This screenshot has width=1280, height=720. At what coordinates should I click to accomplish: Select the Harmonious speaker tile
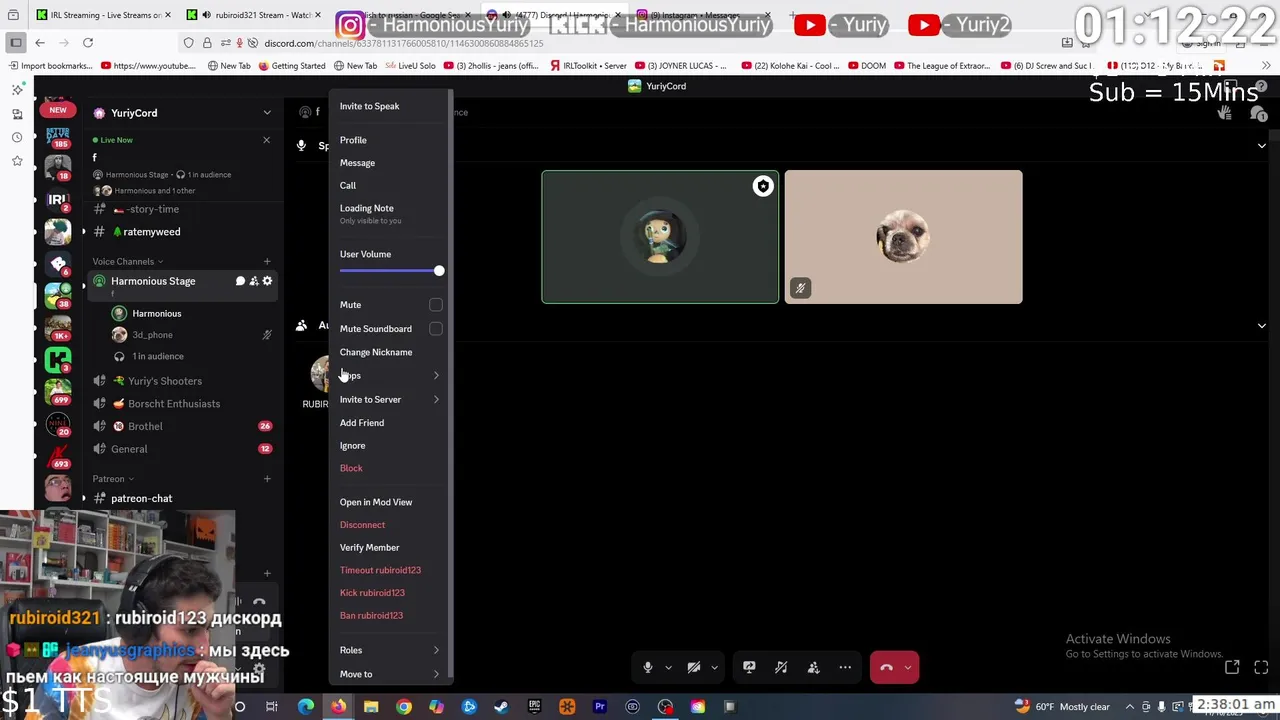coord(660,237)
